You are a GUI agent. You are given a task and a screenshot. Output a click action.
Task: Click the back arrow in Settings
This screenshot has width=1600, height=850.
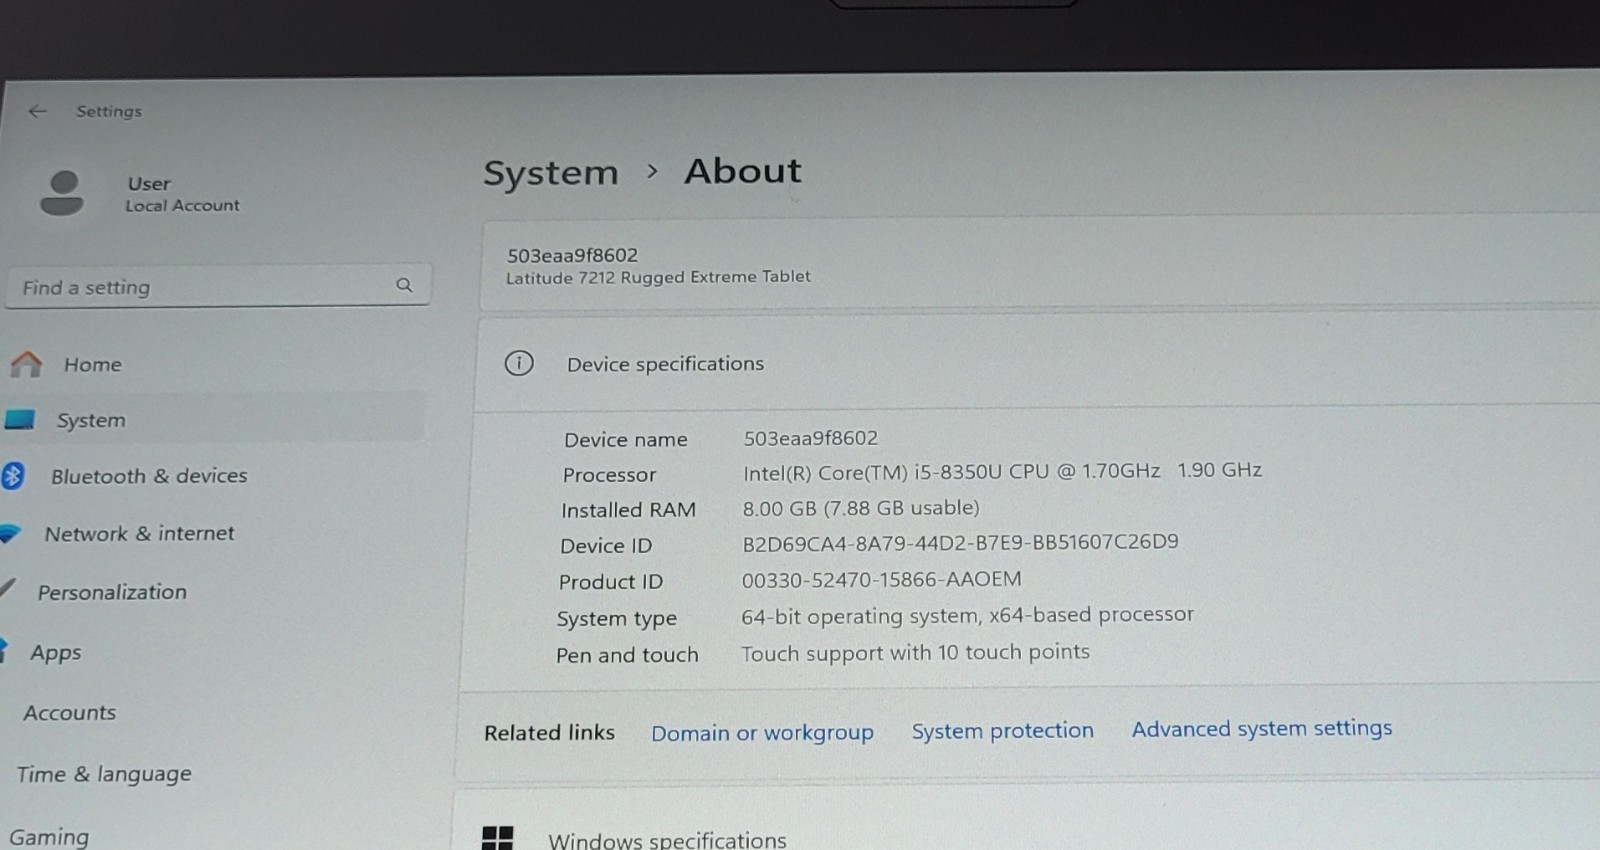tap(38, 111)
